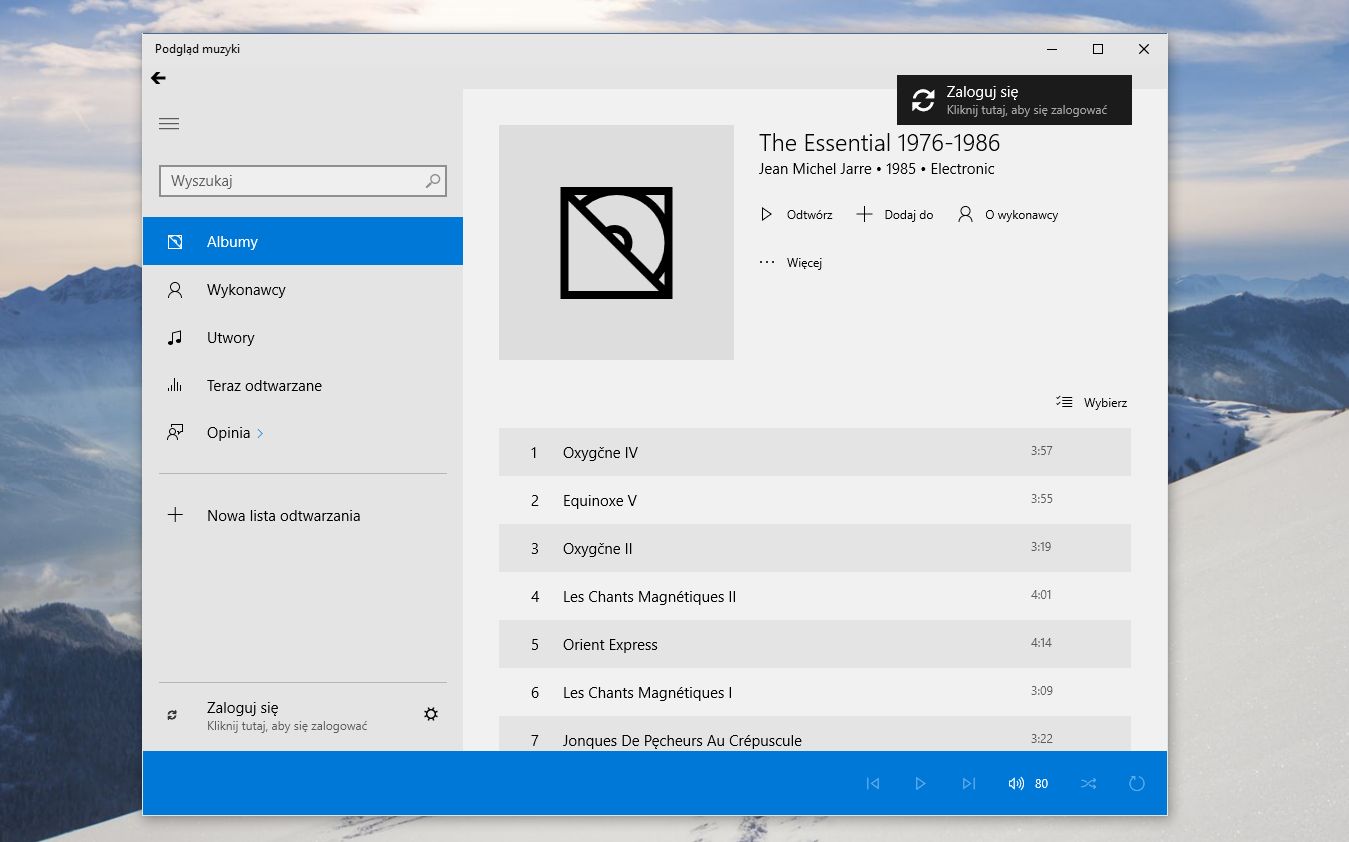This screenshot has height=842, width=1349.
Task: Click the 4:14 duration of Orient Express
Action: pos(1042,643)
